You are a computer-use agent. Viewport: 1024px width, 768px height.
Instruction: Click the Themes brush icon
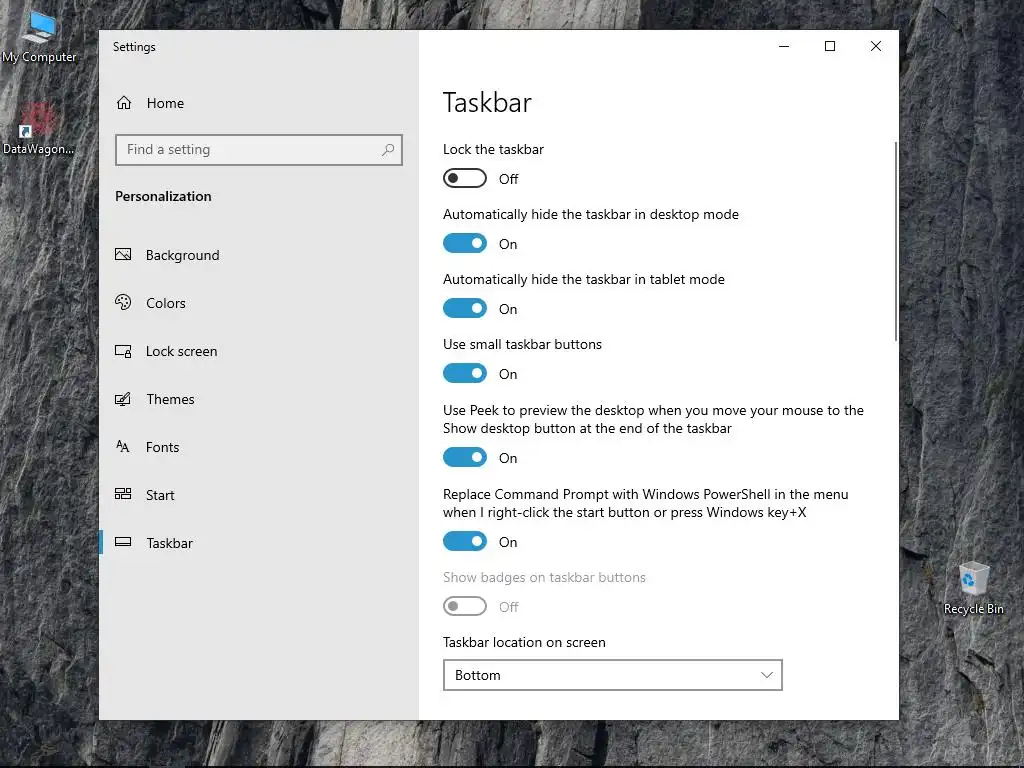click(x=123, y=398)
